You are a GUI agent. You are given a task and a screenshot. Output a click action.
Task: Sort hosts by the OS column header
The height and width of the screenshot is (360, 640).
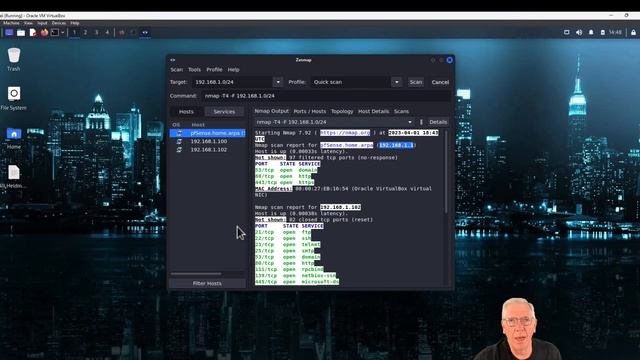click(x=176, y=125)
